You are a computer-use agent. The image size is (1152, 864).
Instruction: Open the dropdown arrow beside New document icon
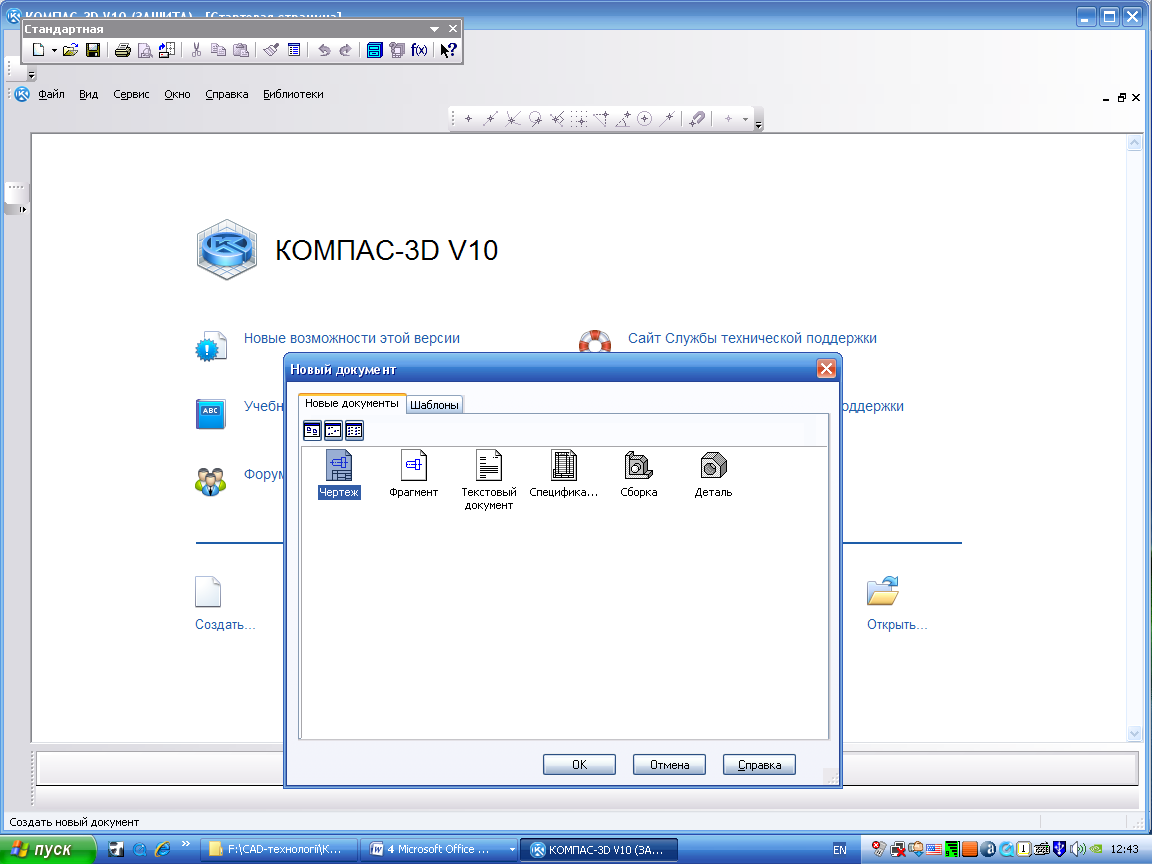(54, 51)
